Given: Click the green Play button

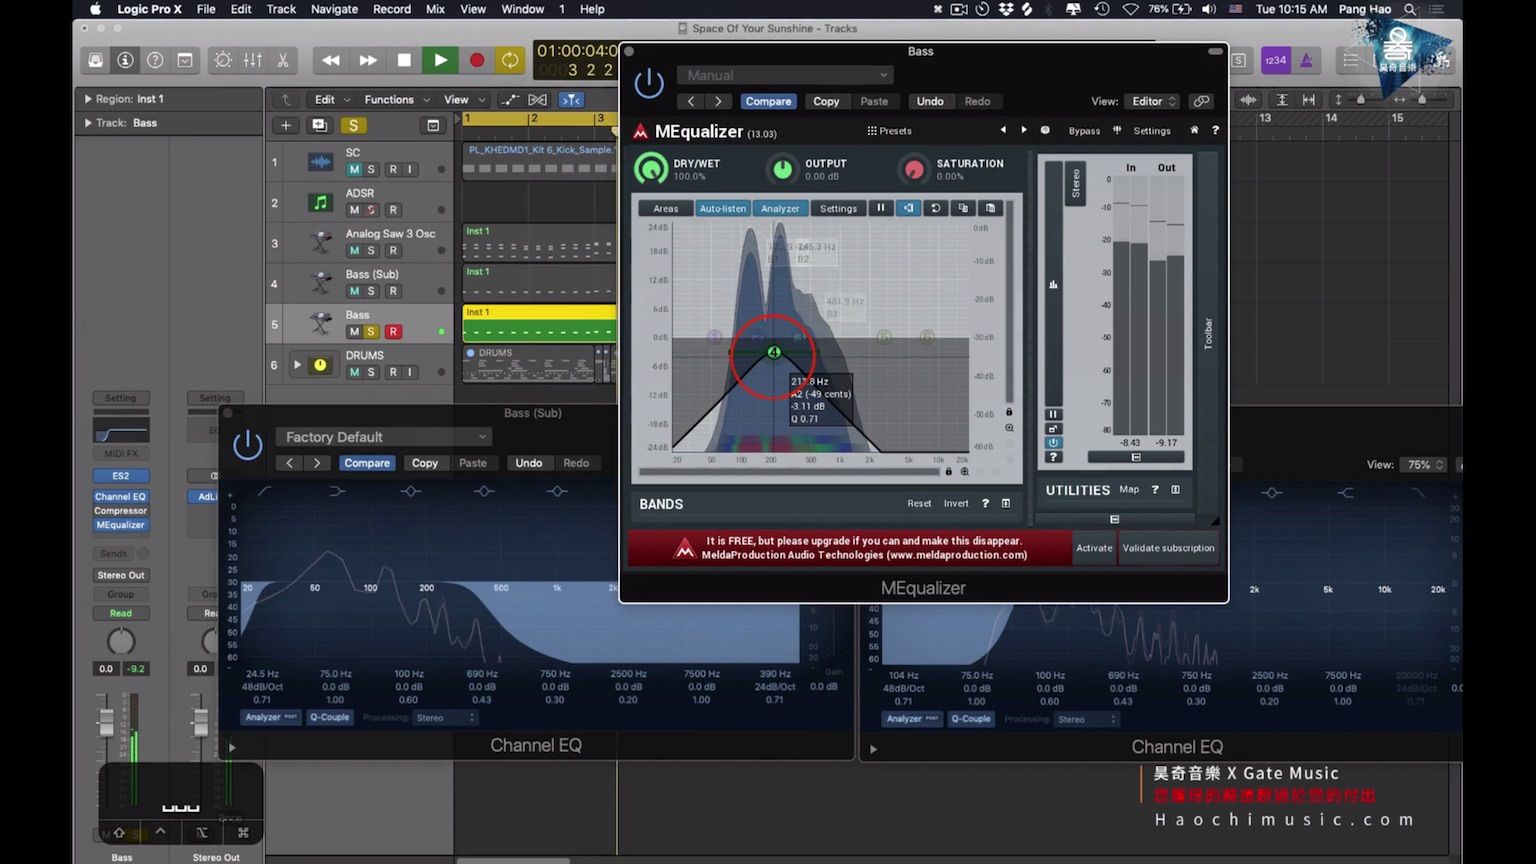Looking at the screenshot, I should coord(440,60).
